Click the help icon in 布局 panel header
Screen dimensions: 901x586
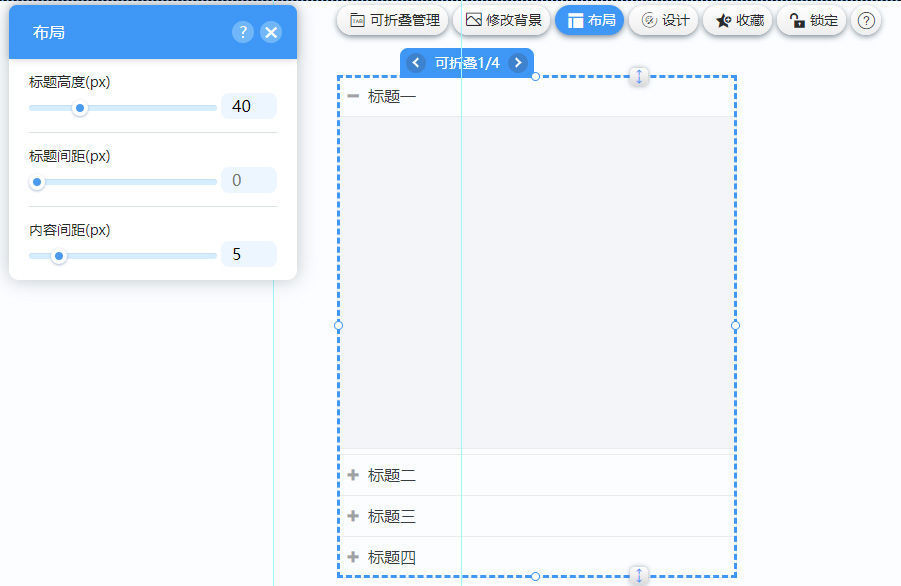pyautogui.click(x=243, y=32)
